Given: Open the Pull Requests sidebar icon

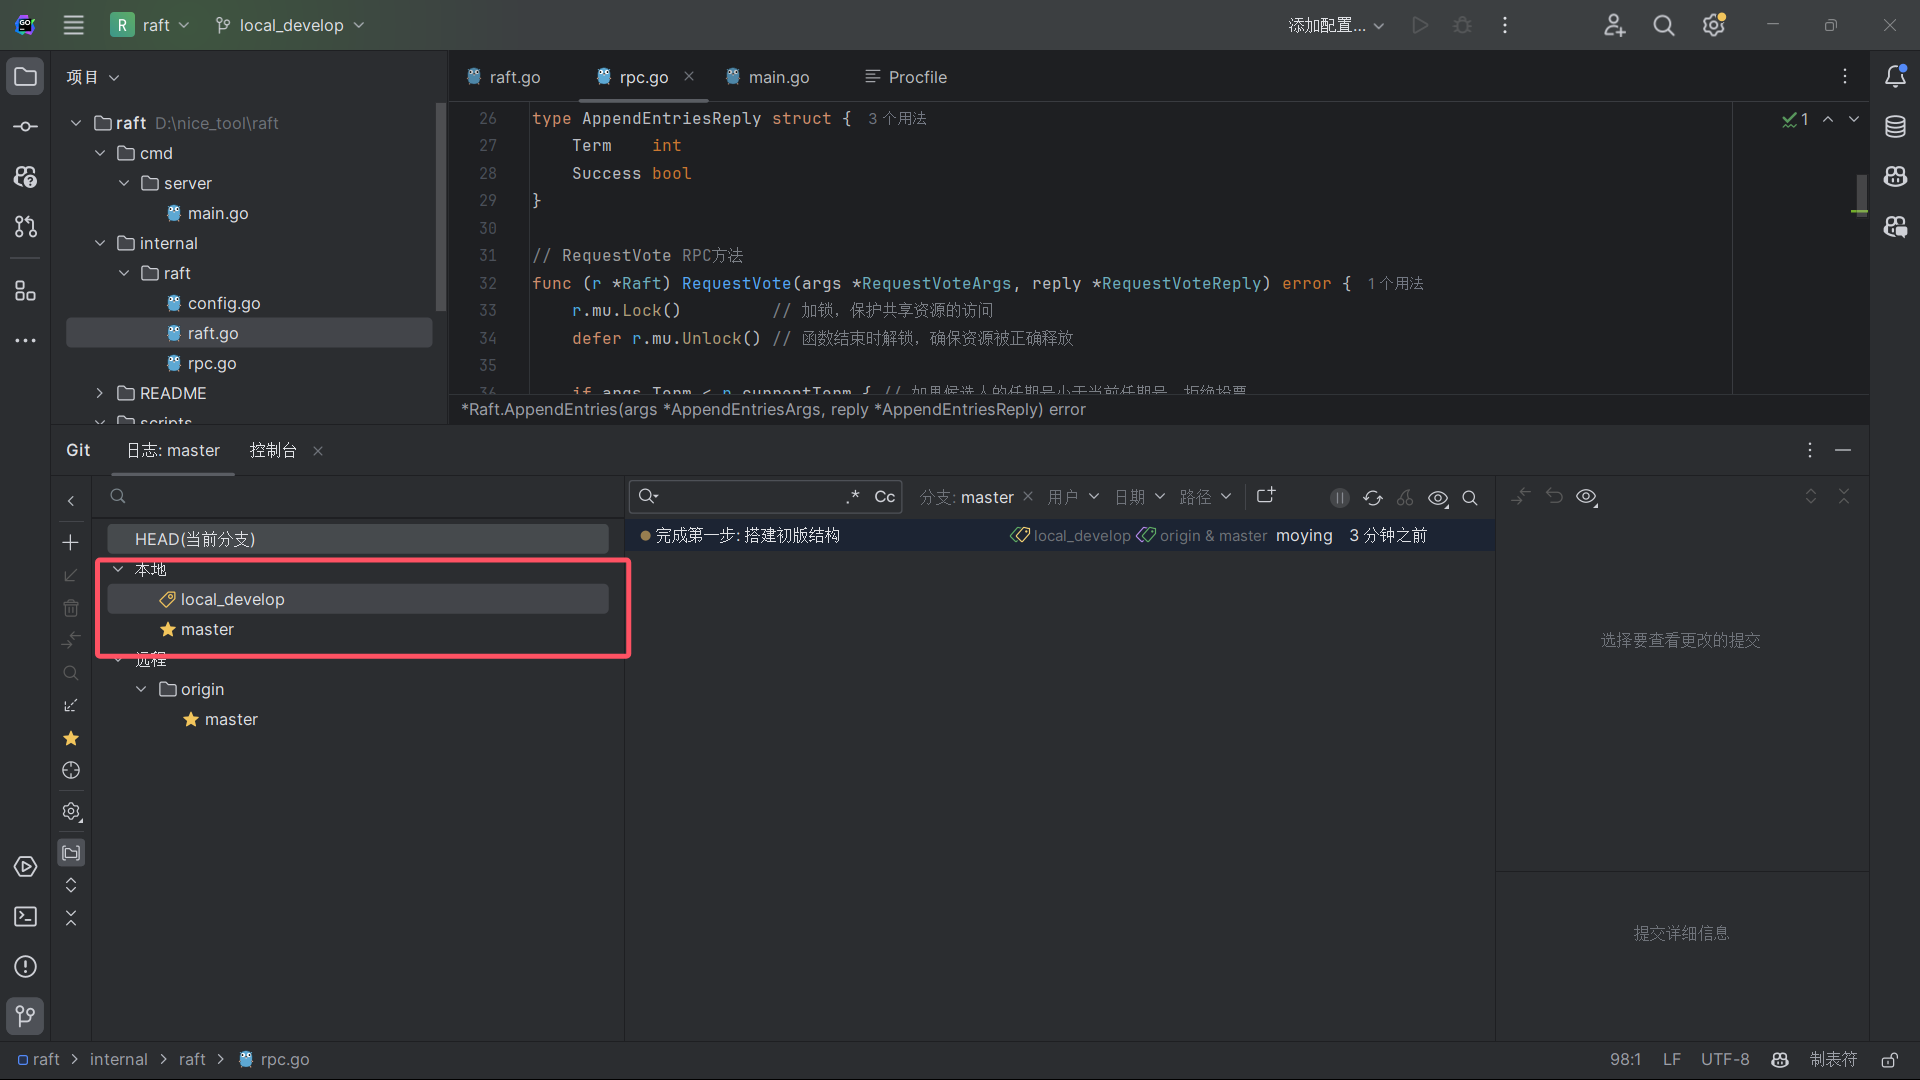Looking at the screenshot, I should (x=26, y=227).
